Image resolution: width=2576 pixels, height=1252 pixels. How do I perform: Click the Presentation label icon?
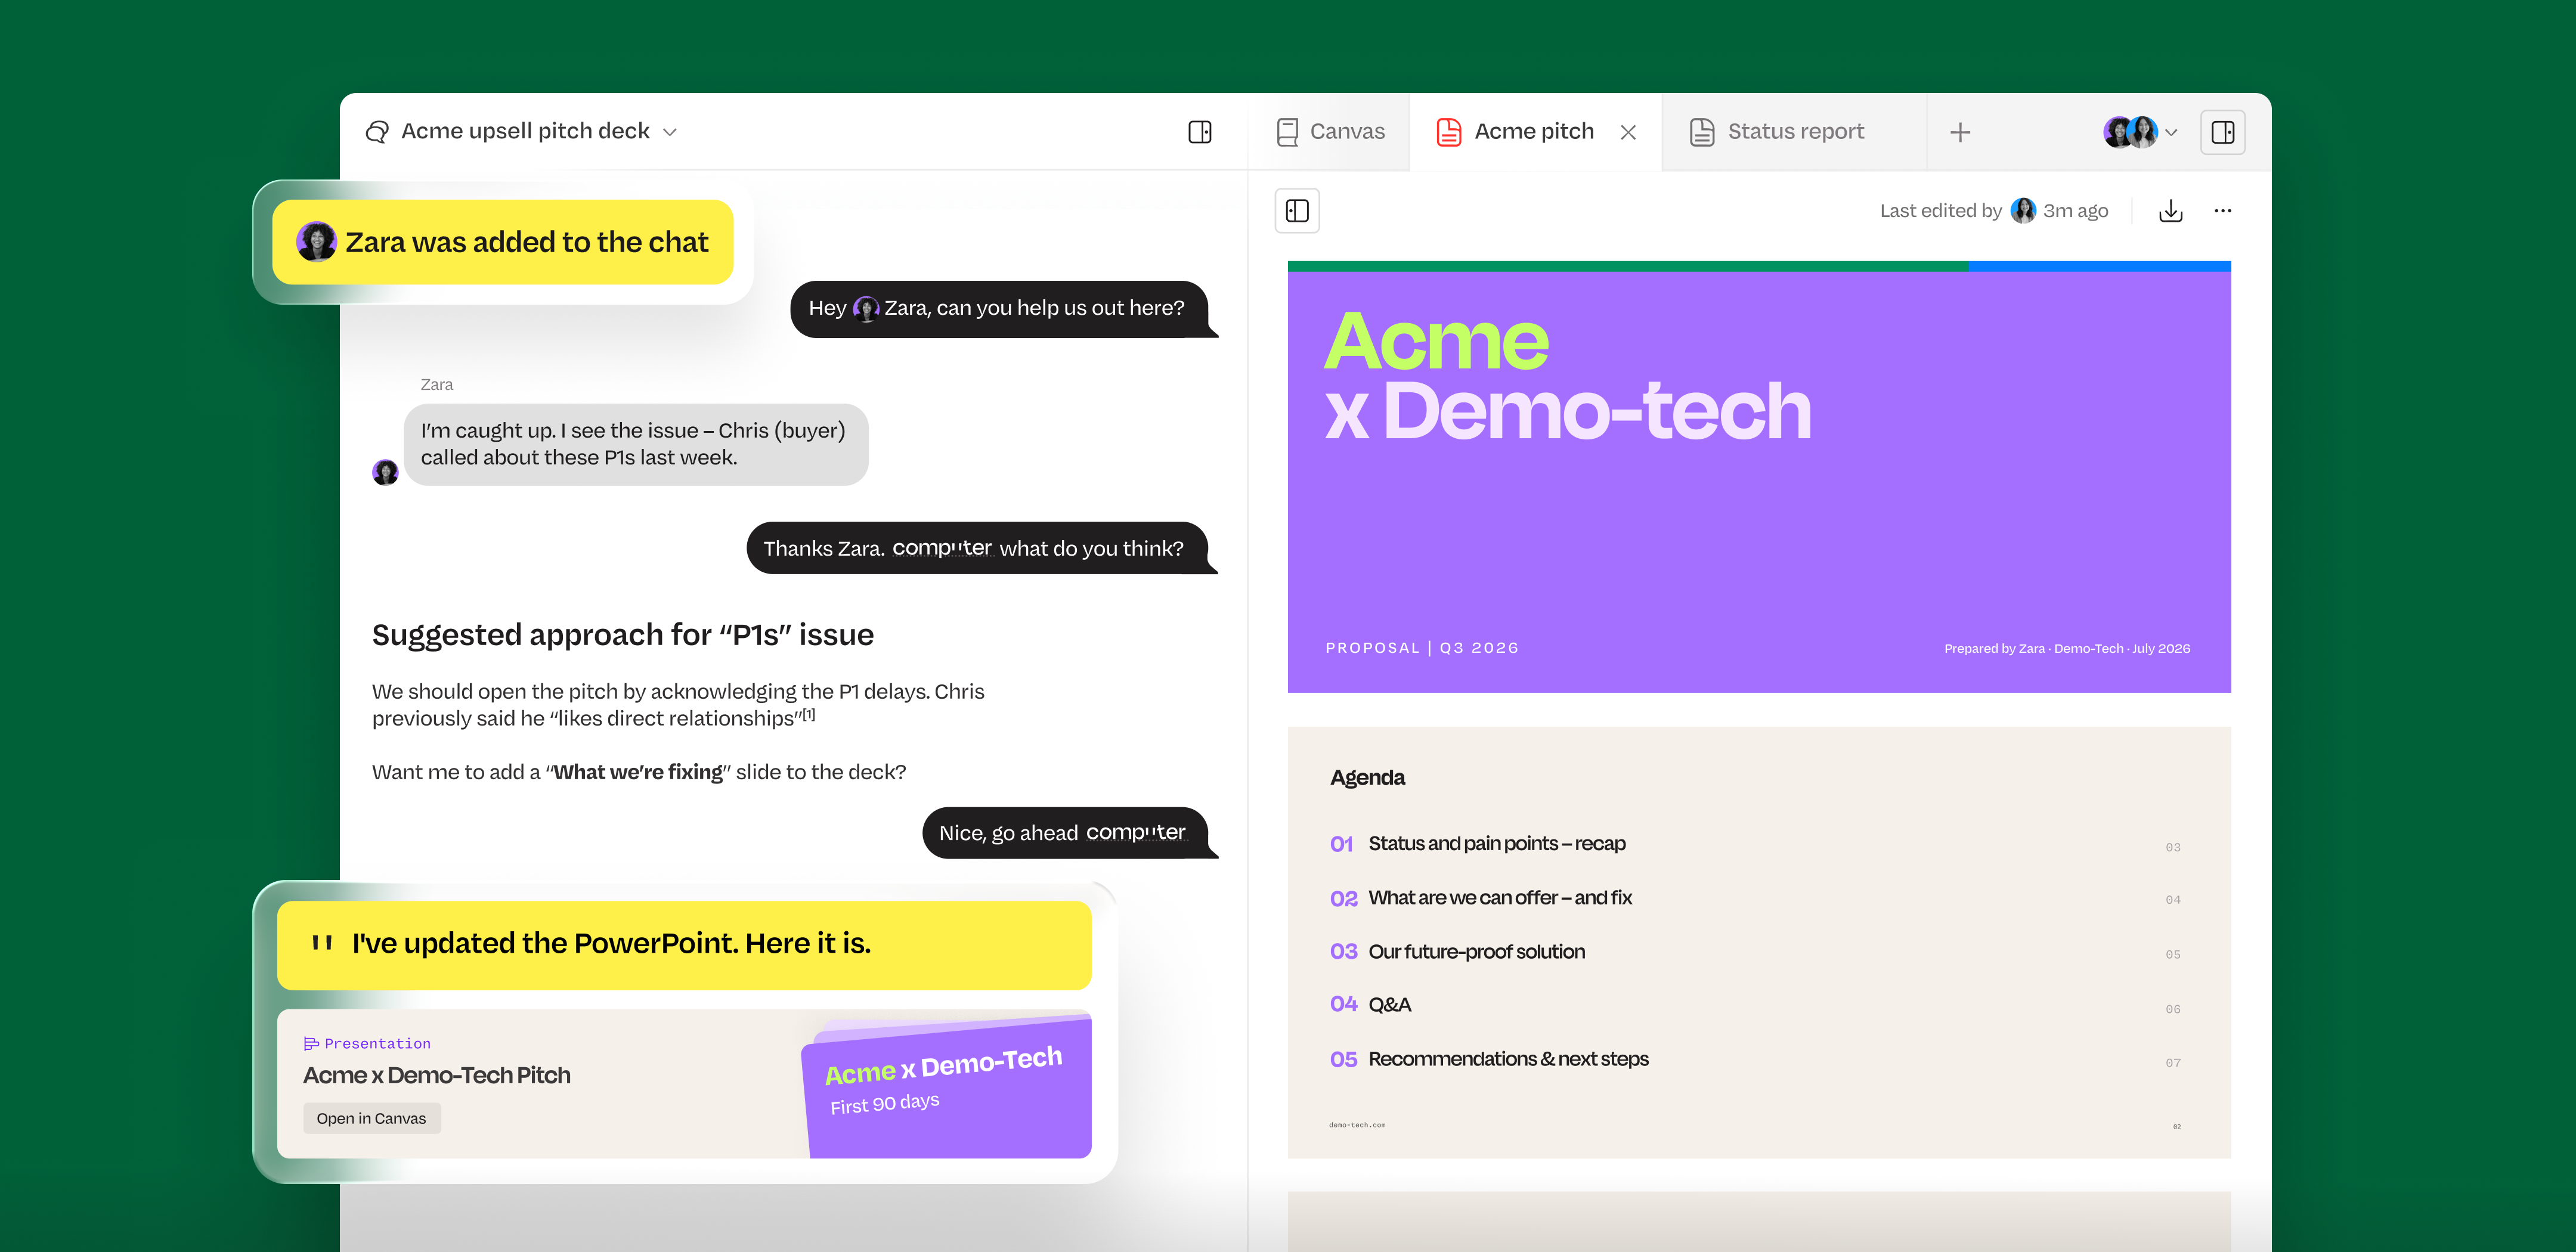click(x=311, y=1044)
